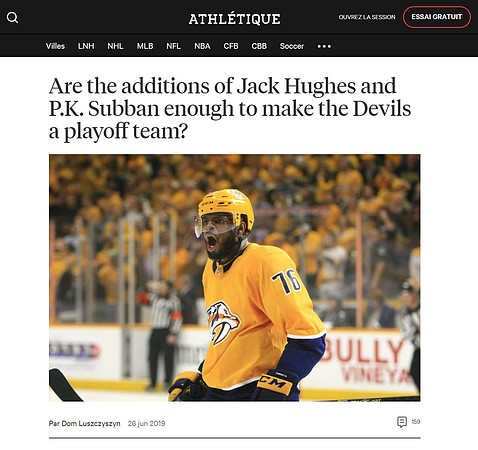Screen dimensions: 478x450
Task: Open the P.K. Subban hero photo
Action: click(234, 278)
